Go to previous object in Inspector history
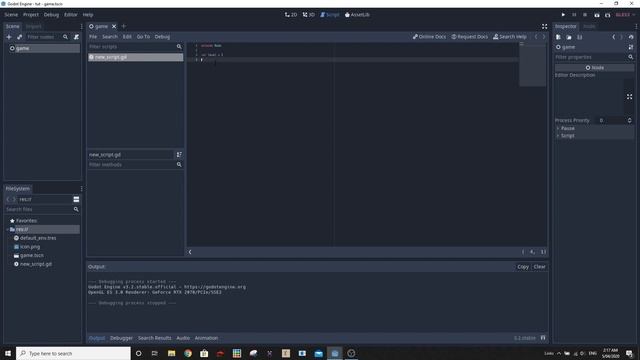Viewport: 640px width, 360px height. [613, 37]
